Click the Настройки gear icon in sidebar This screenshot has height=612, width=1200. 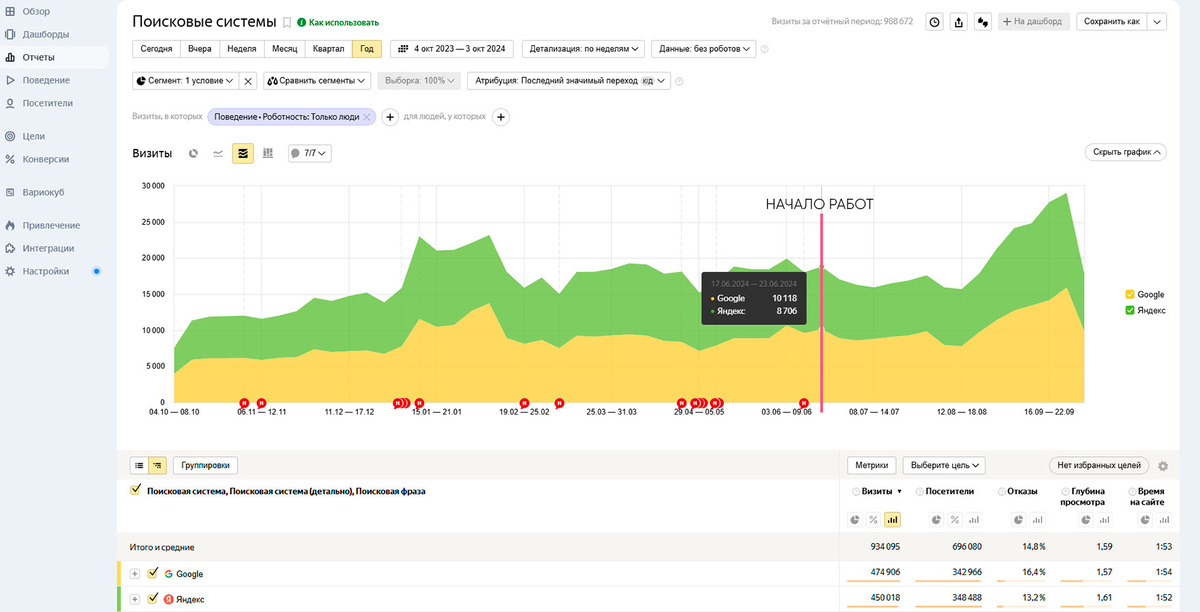pyautogui.click(x=10, y=271)
